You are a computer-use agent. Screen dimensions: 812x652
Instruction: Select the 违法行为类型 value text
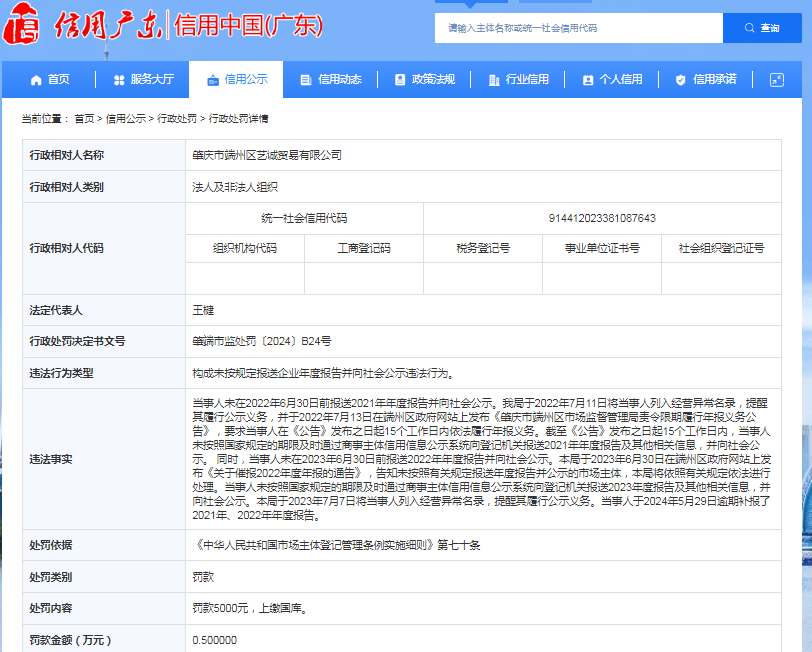pyautogui.click(x=324, y=373)
